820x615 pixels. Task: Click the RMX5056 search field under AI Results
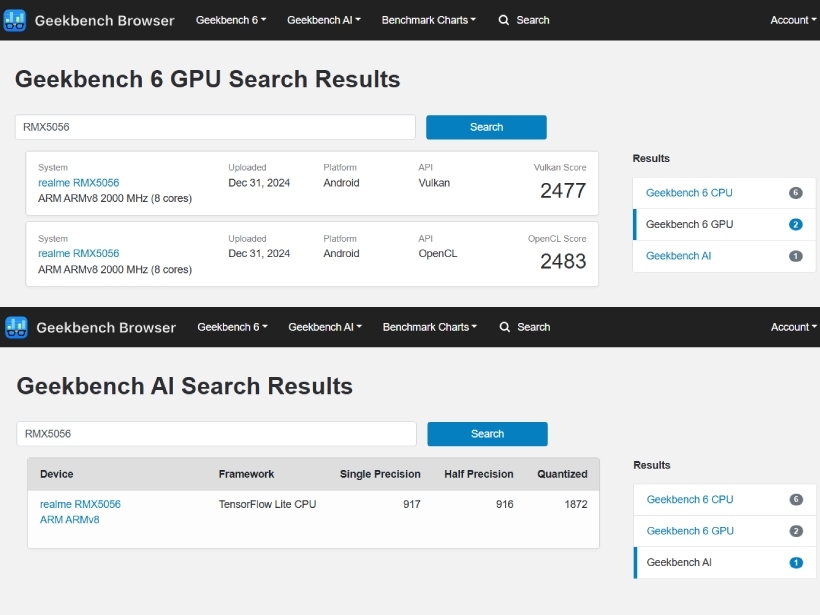tap(217, 434)
